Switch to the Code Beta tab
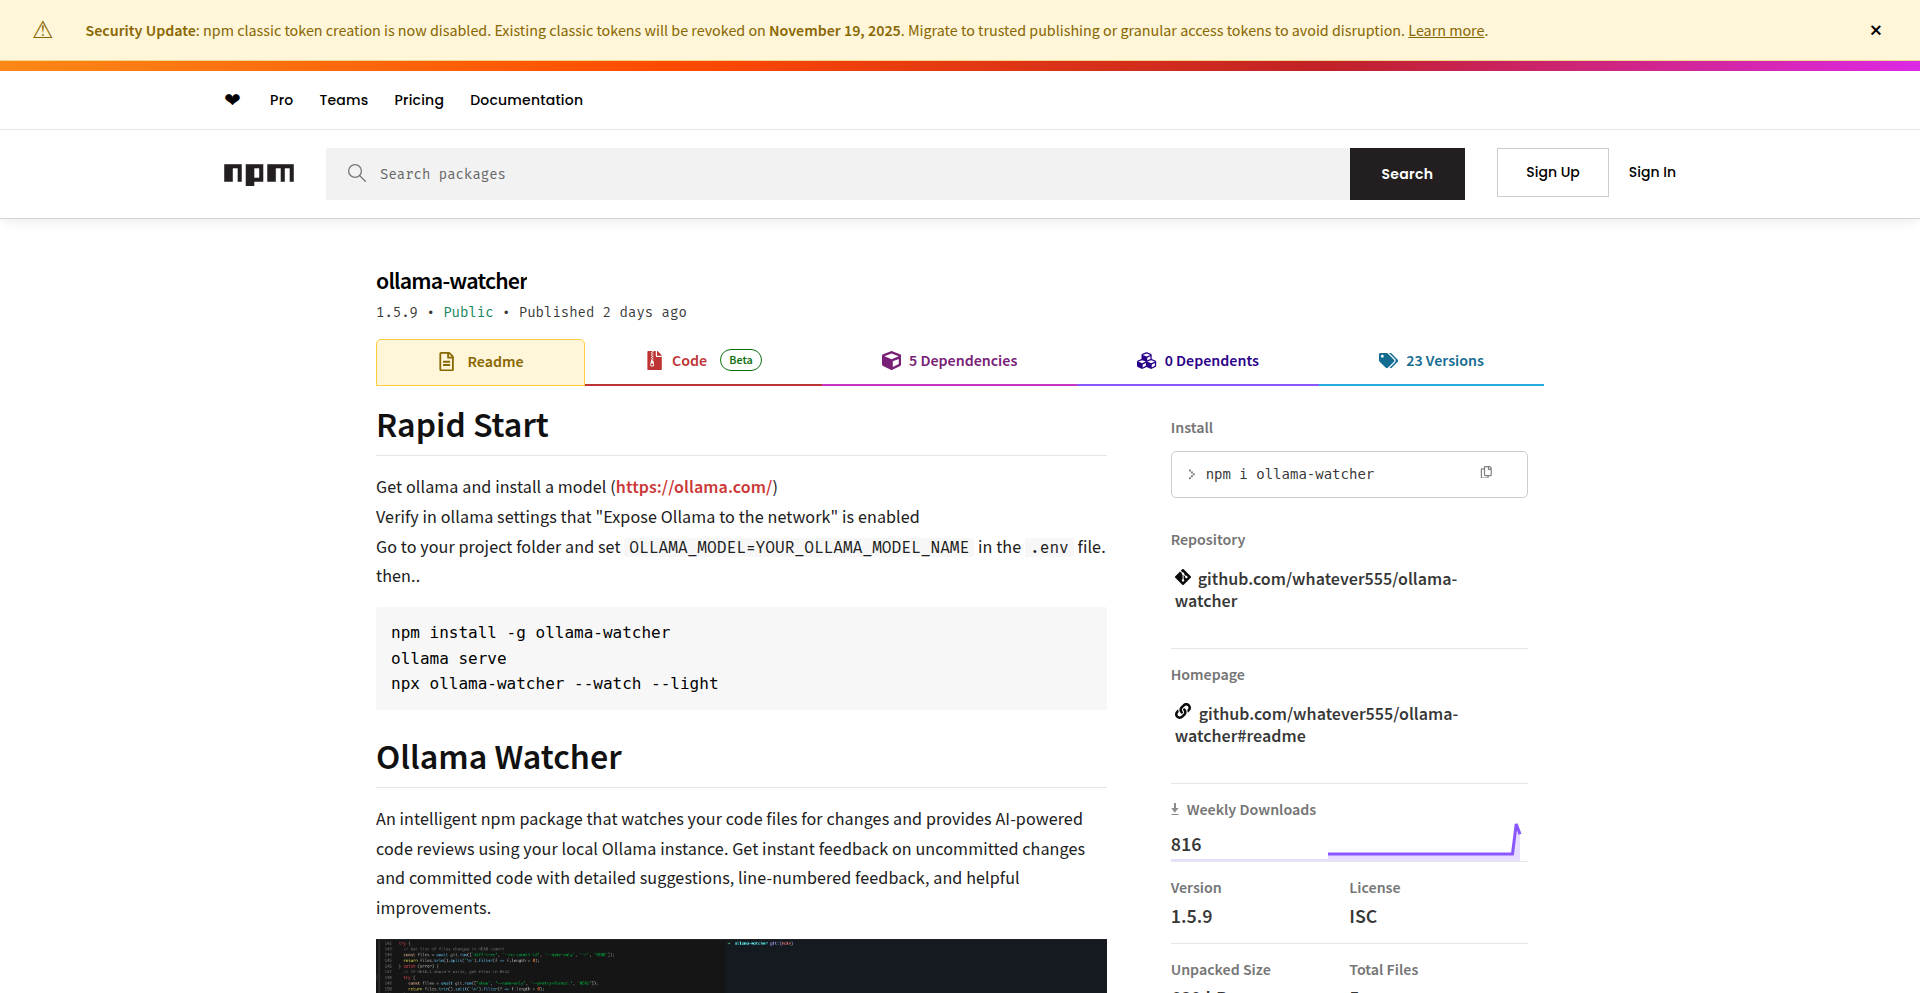This screenshot has width=1920, height=993. coord(690,360)
